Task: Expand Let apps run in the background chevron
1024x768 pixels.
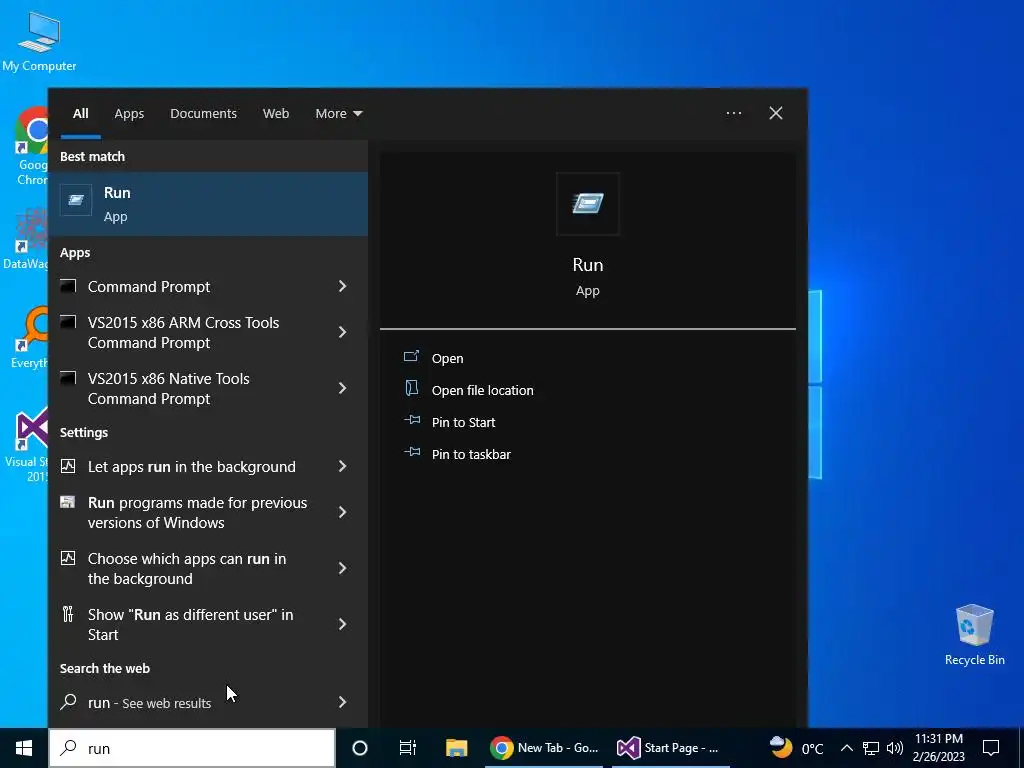Action: tap(342, 466)
